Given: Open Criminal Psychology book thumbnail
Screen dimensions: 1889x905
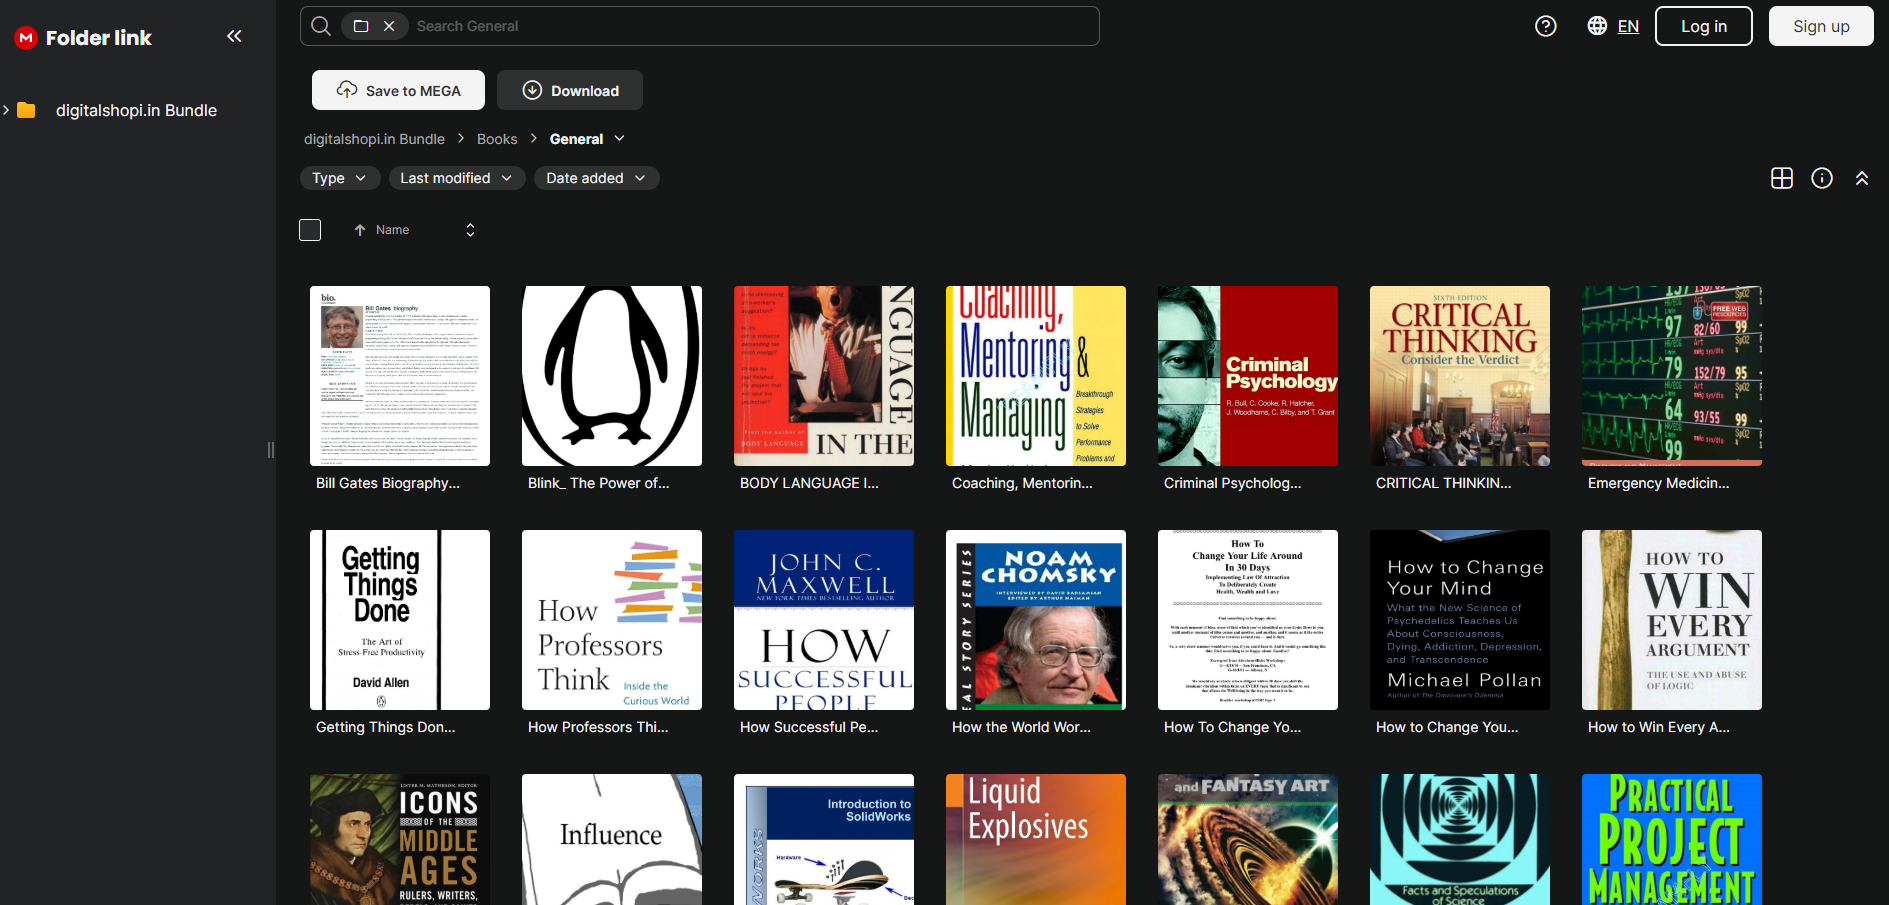Looking at the screenshot, I should point(1248,376).
